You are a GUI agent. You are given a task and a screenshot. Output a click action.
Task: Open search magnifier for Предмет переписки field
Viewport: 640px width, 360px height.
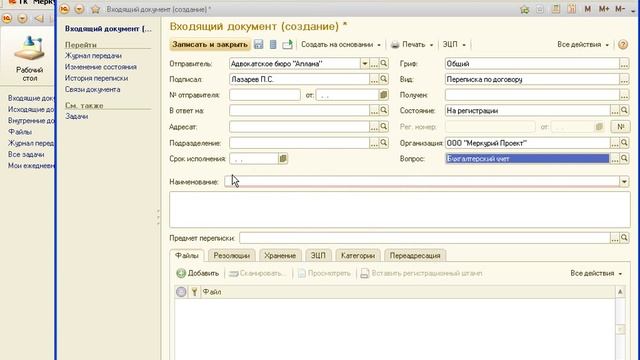624,238
